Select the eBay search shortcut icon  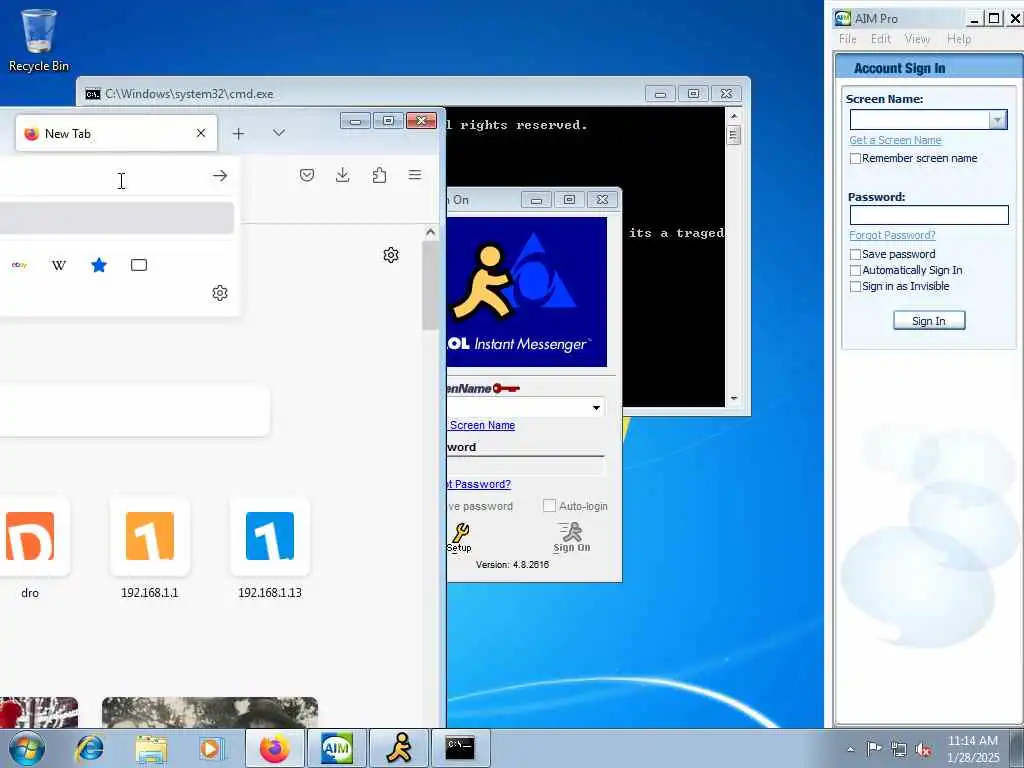(x=20, y=265)
